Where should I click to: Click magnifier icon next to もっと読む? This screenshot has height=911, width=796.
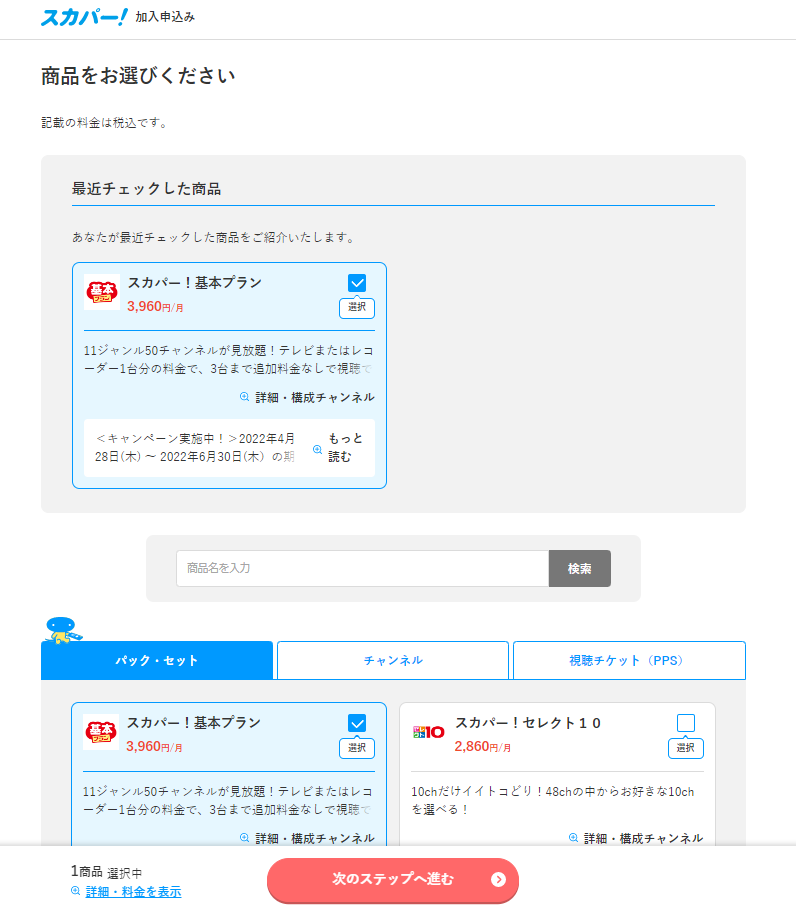coord(318,449)
